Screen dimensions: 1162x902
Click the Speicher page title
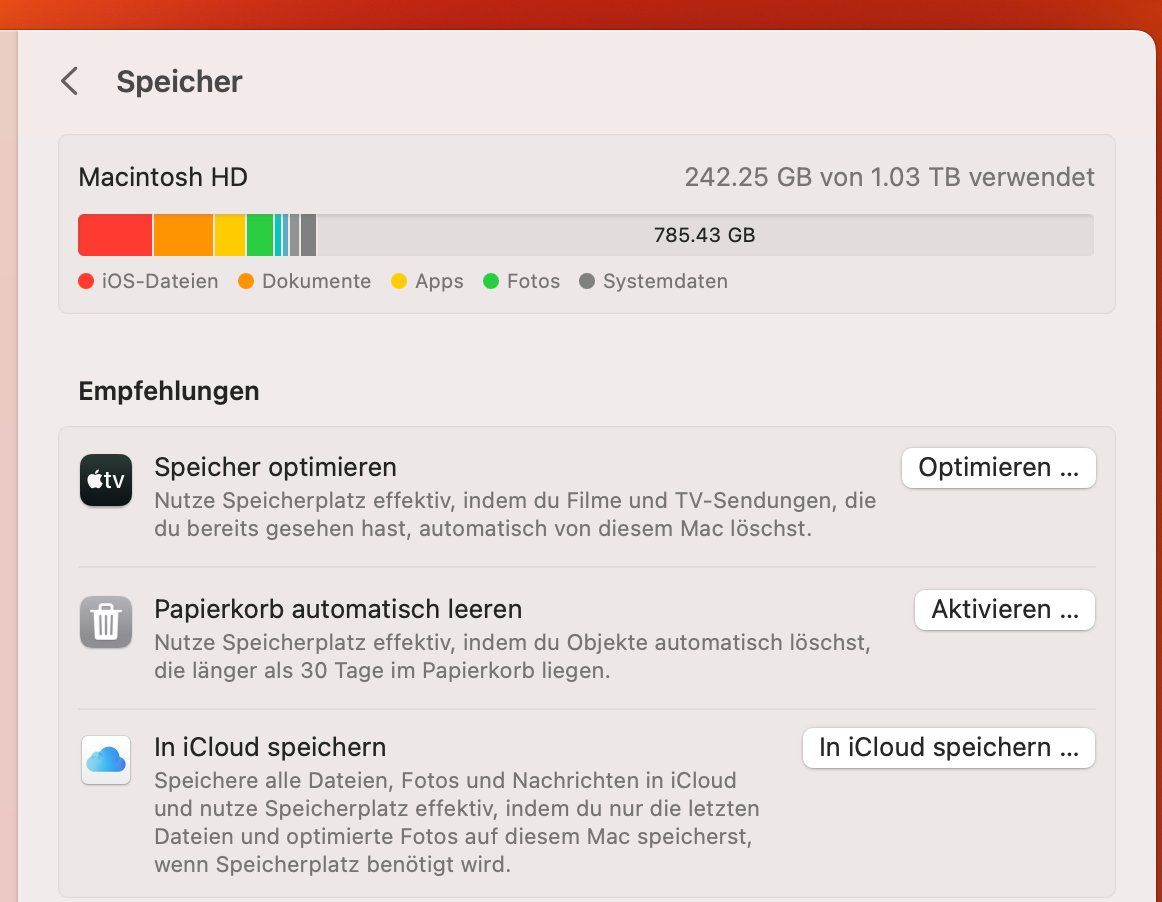179,81
